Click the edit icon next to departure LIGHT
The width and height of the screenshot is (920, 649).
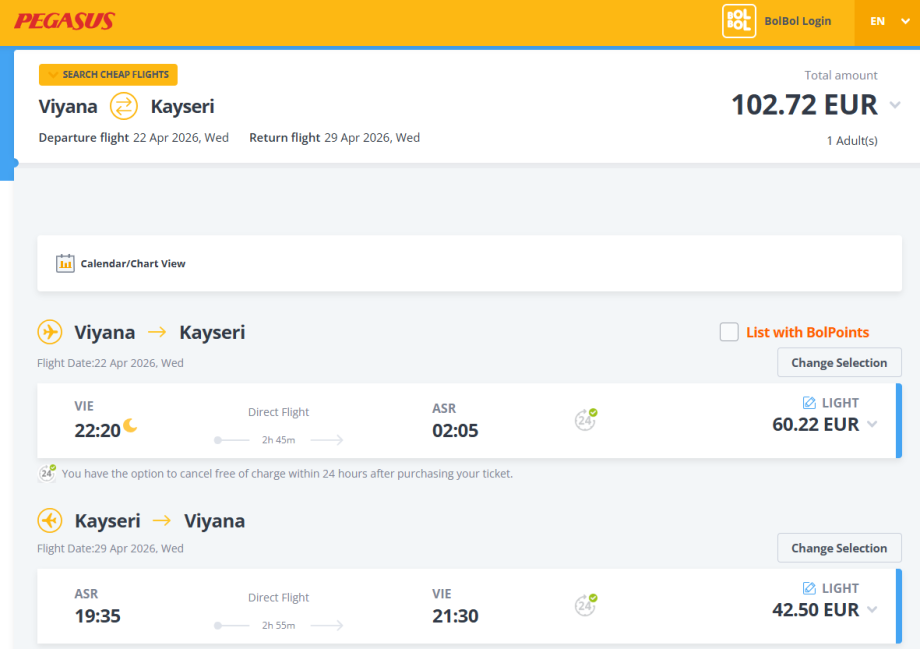809,403
